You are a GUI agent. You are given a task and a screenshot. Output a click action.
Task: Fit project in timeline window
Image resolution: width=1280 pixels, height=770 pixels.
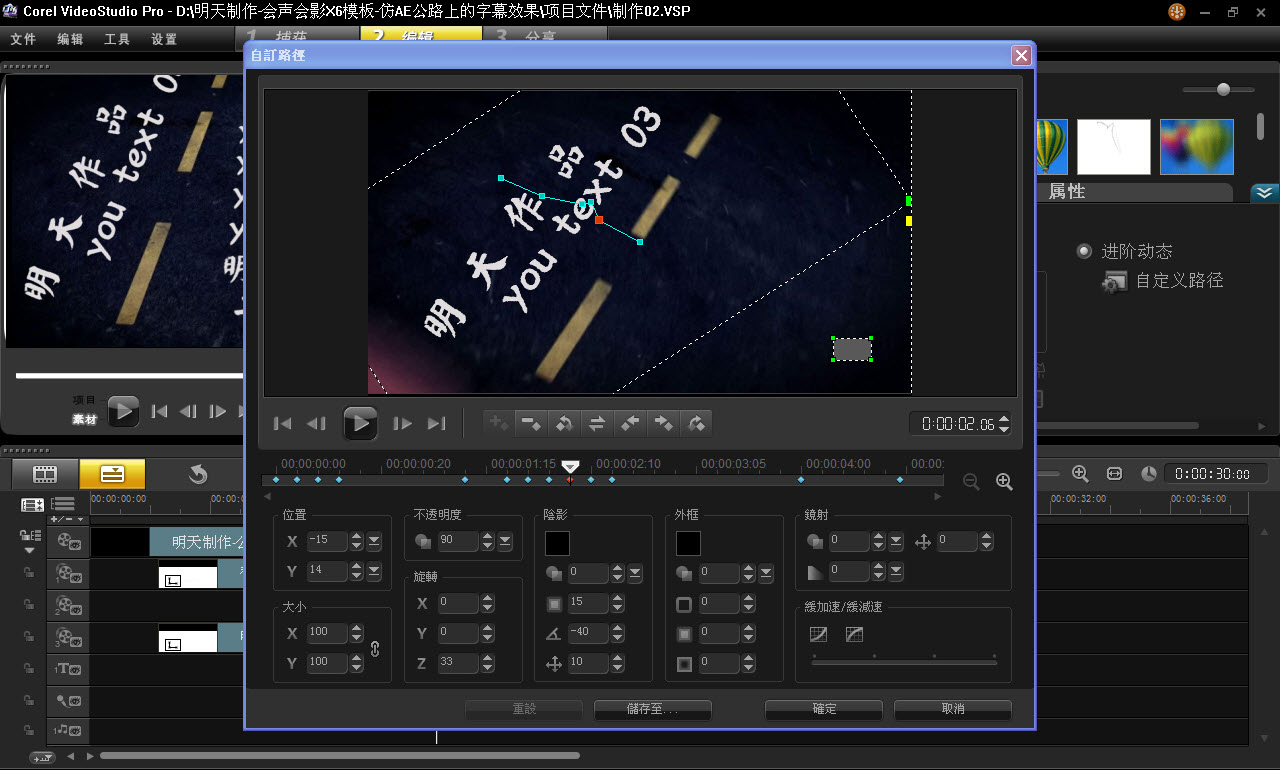coord(1114,473)
